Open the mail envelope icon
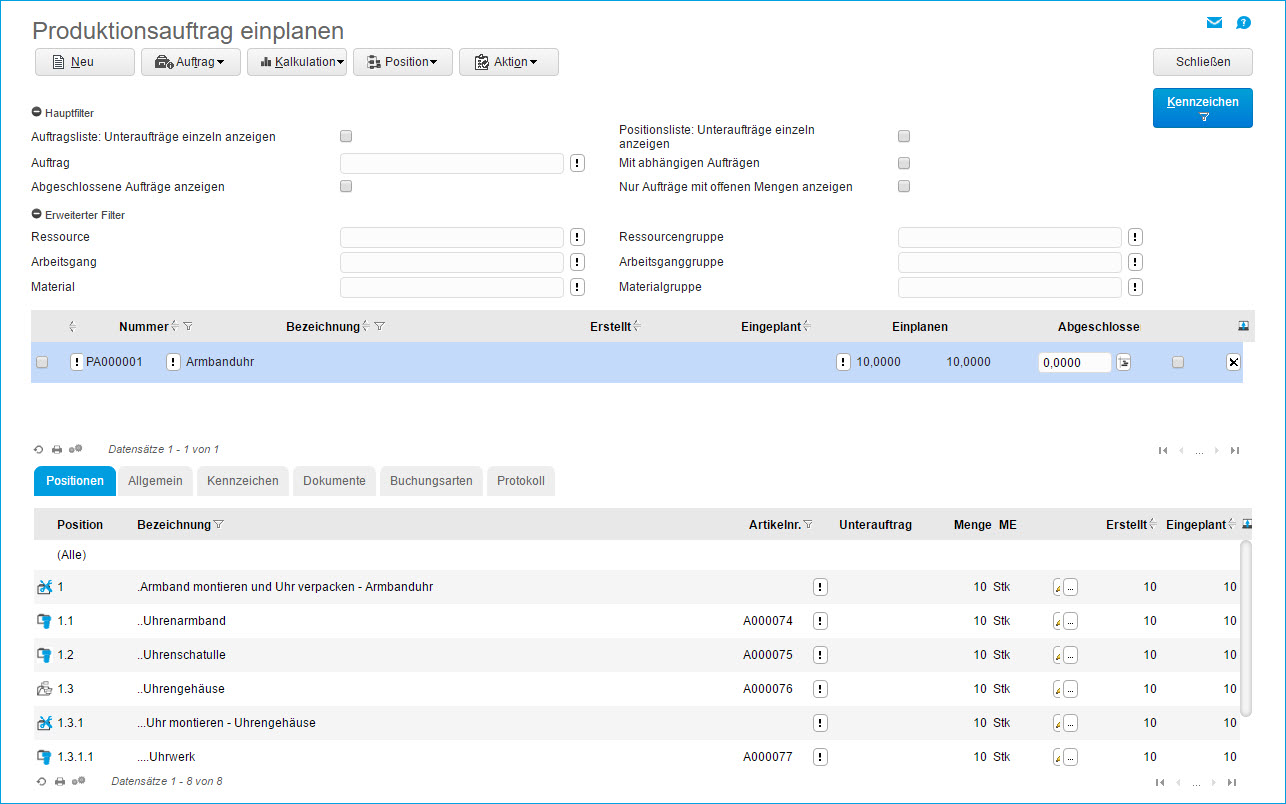 point(1214,23)
